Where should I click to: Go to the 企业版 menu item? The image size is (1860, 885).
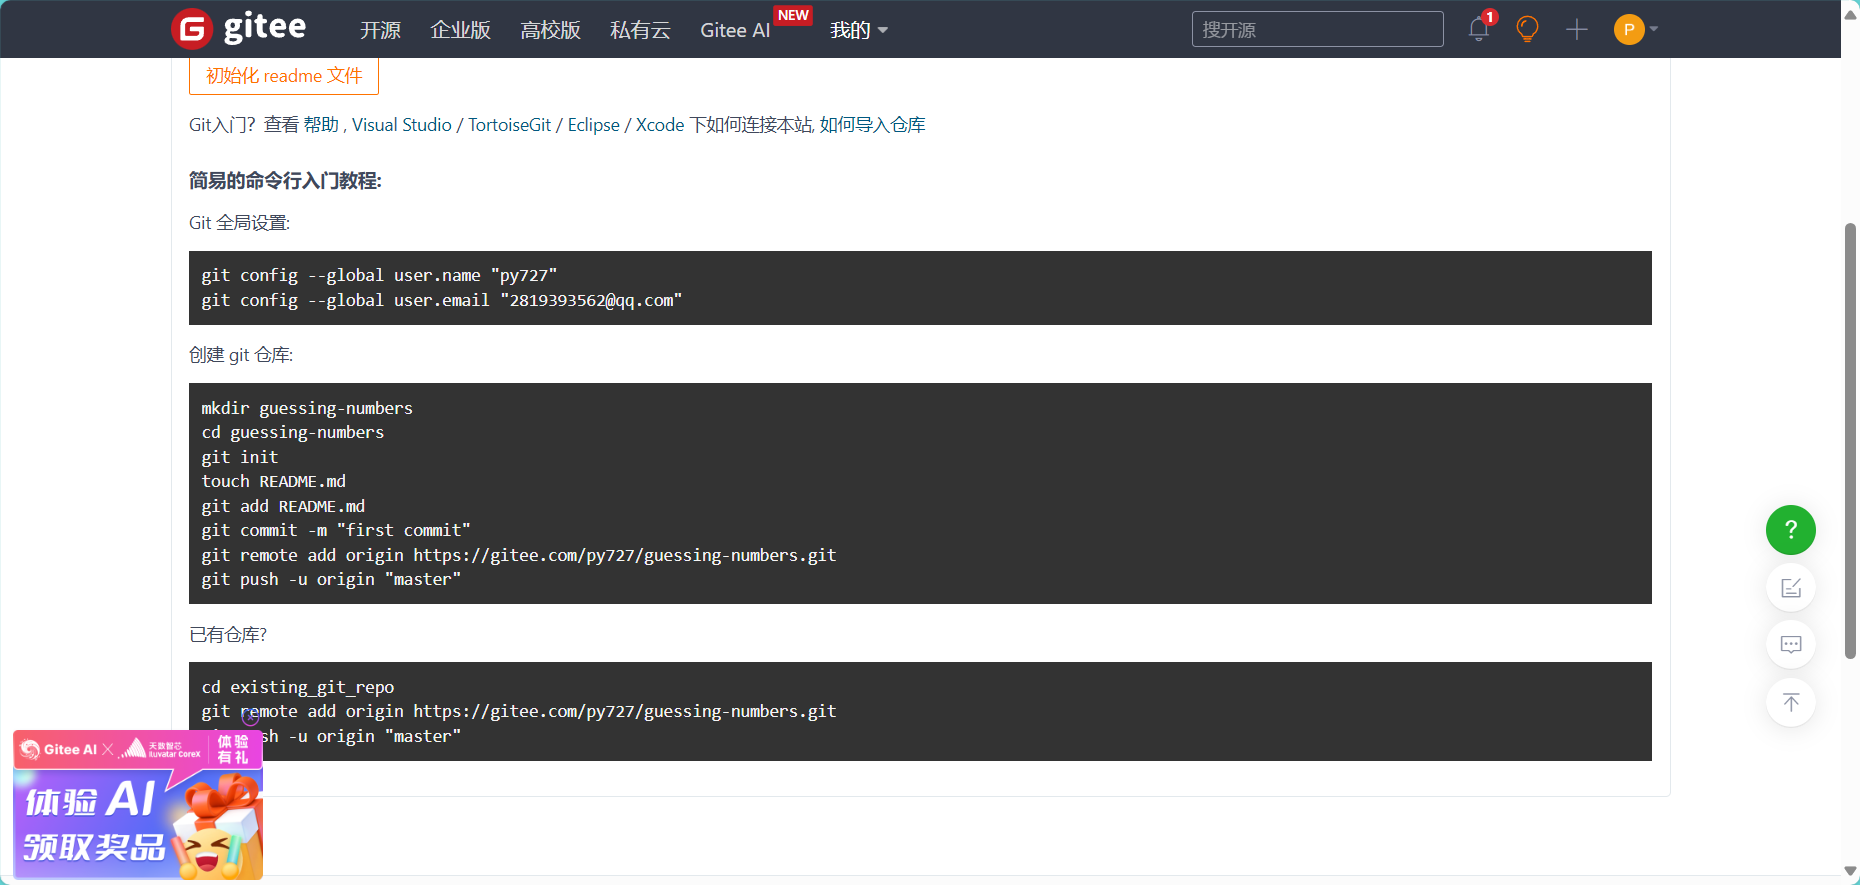pyautogui.click(x=460, y=30)
